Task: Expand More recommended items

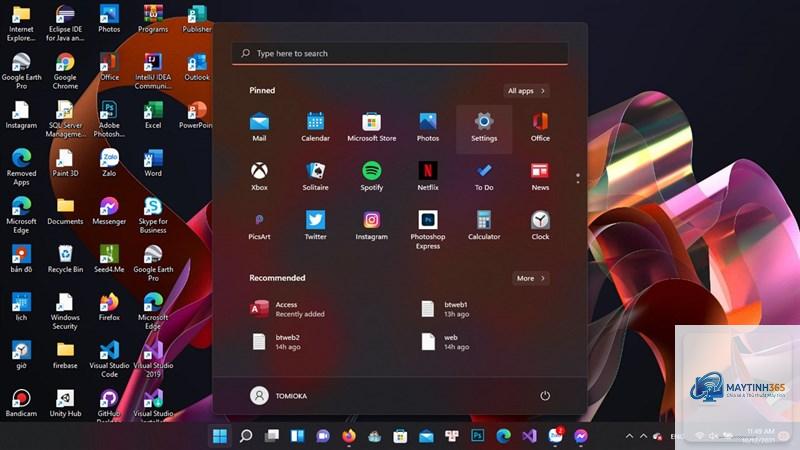Action: point(531,278)
